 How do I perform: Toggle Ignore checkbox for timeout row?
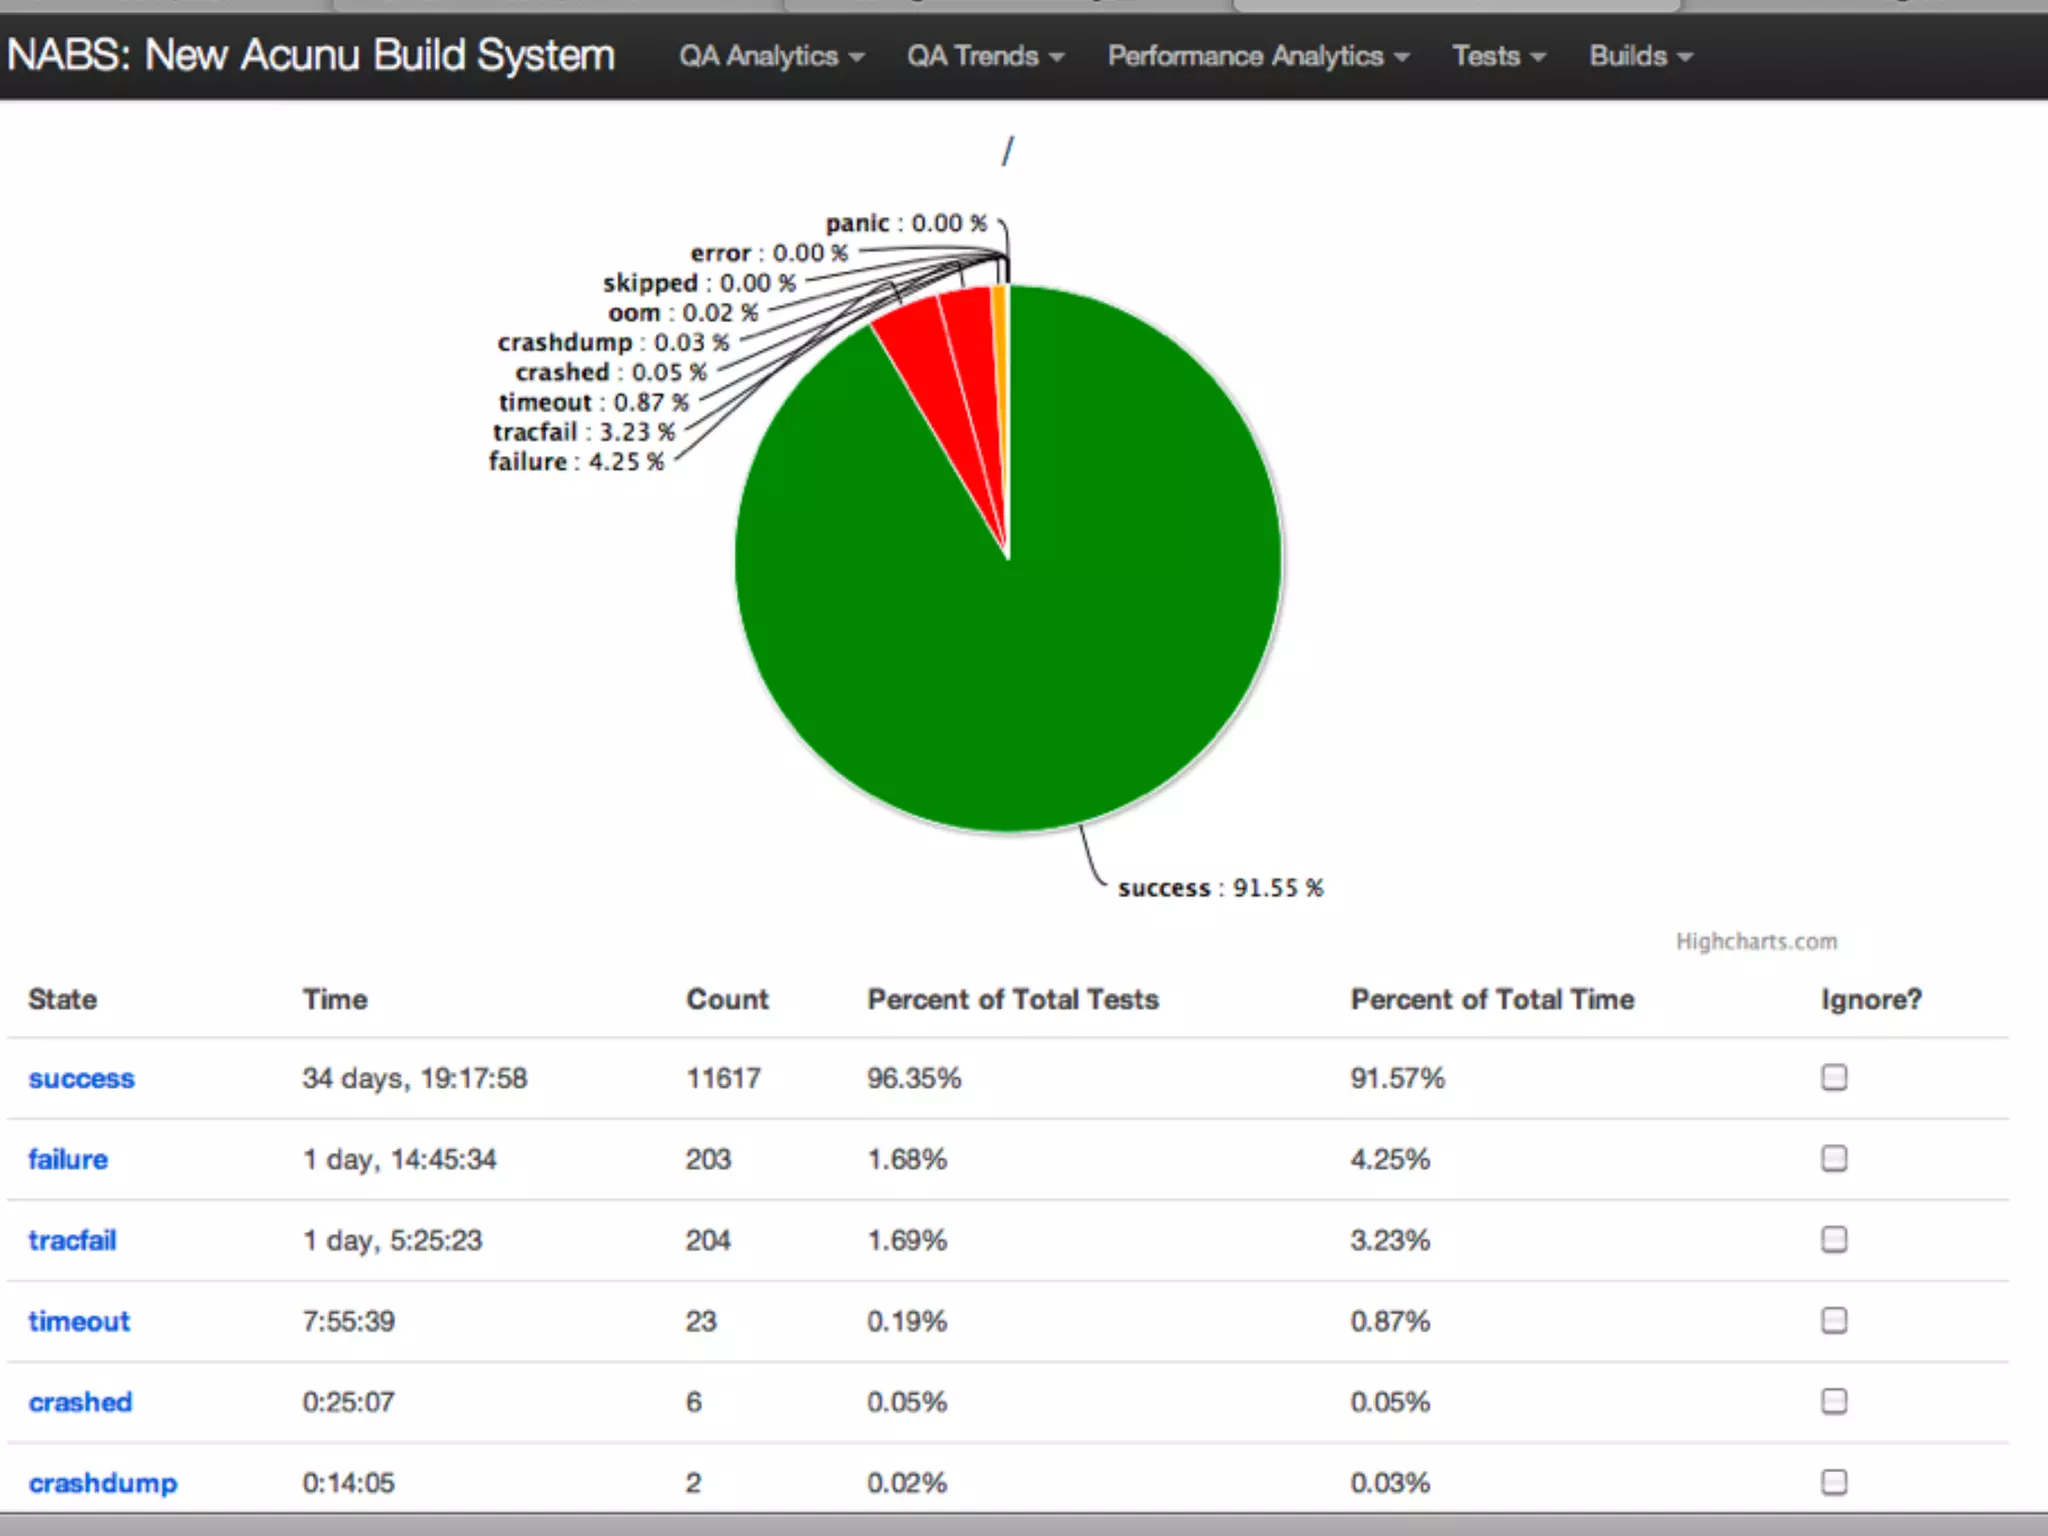coord(1834,1320)
